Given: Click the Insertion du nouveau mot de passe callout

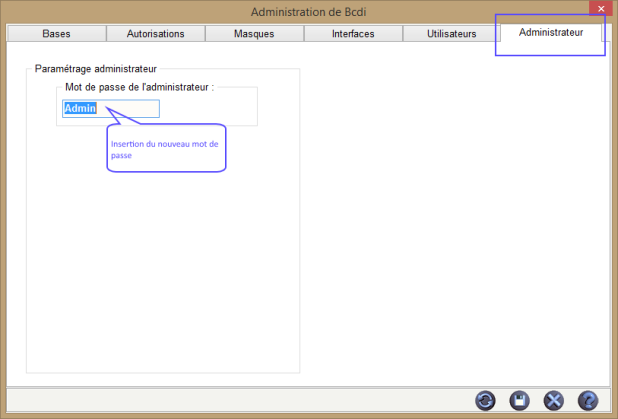Looking at the screenshot, I should [x=166, y=150].
